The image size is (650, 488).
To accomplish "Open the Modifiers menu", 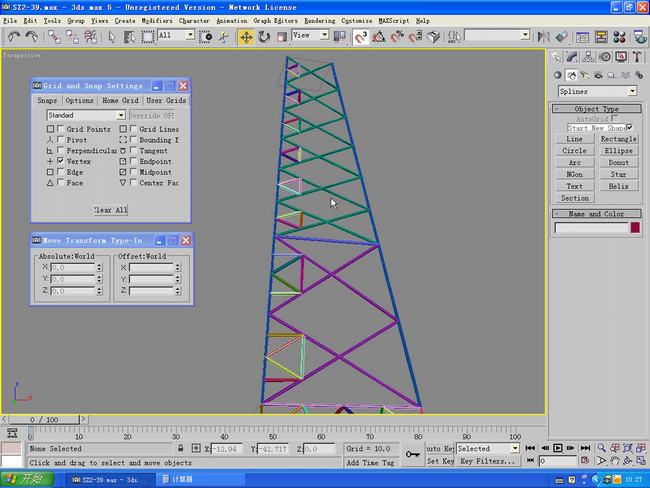I will pyautogui.click(x=157, y=20).
